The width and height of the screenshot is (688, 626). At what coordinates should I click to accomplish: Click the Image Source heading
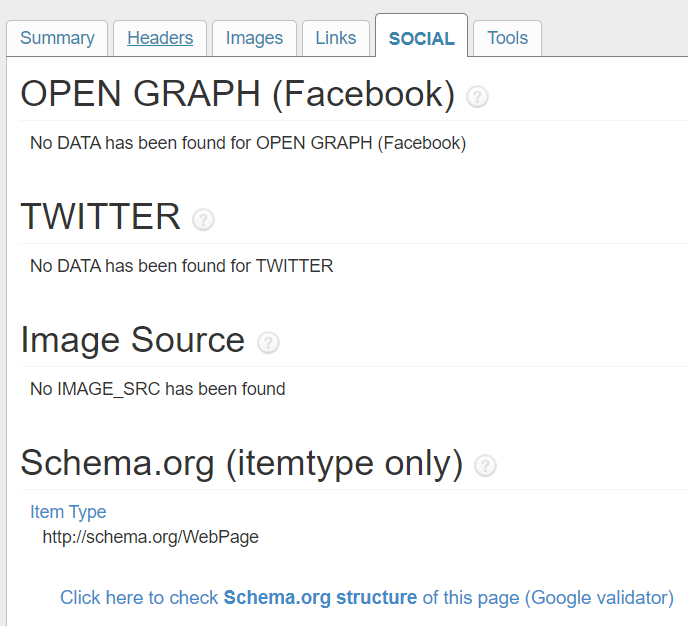[x=133, y=340]
